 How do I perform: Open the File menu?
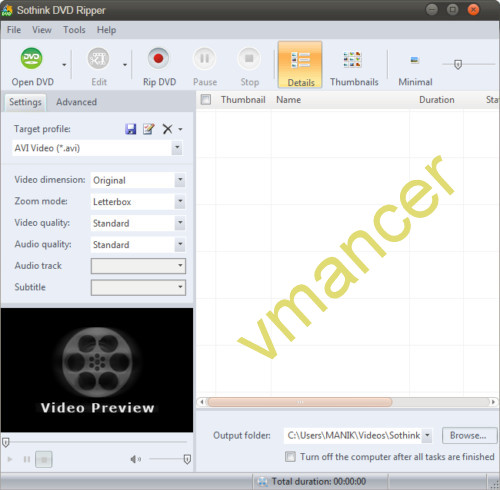pyautogui.click(x=14, y=30)
